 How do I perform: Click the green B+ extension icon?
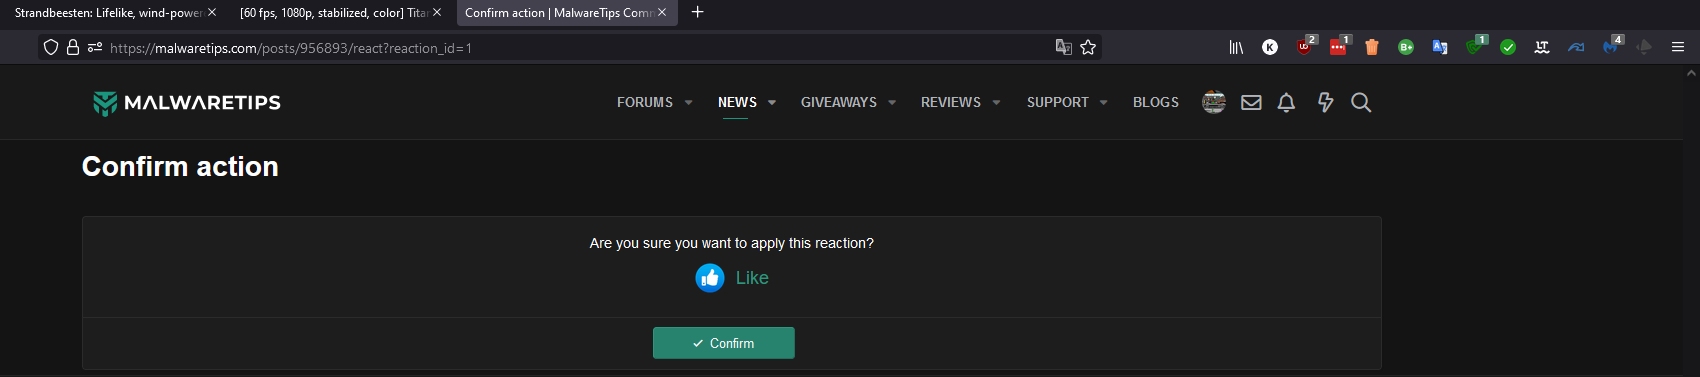1406,47
